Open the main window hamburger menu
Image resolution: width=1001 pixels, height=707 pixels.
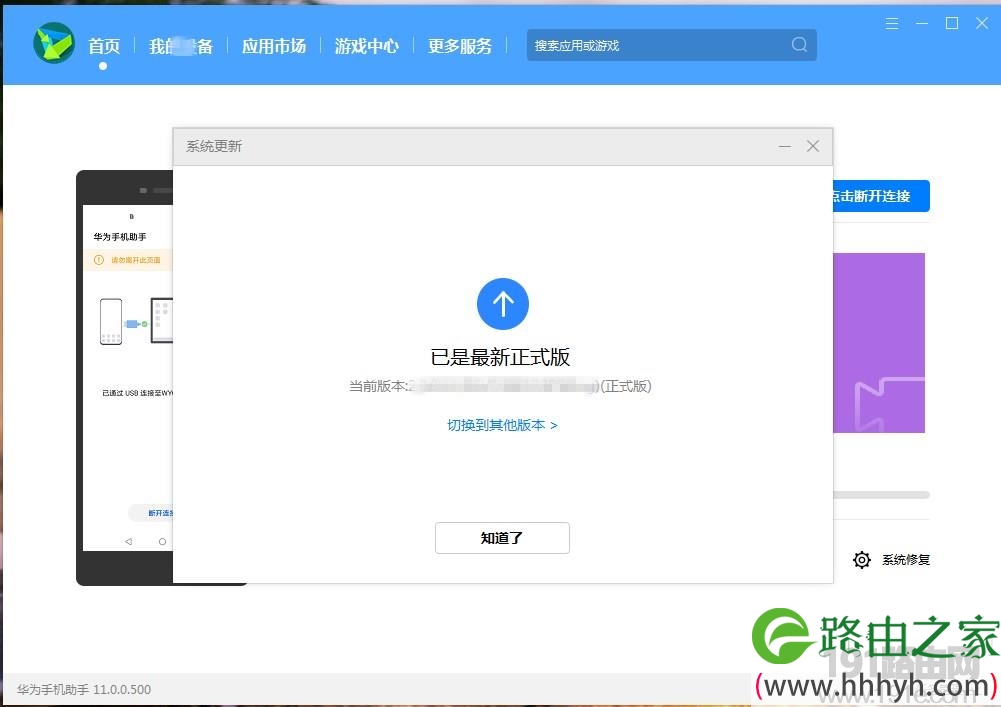892,24
